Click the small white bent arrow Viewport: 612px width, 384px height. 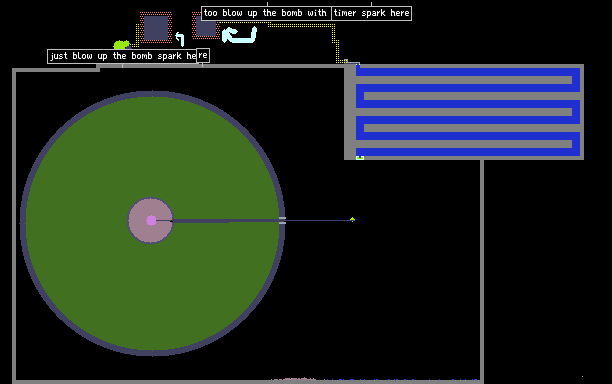point(180,39)
